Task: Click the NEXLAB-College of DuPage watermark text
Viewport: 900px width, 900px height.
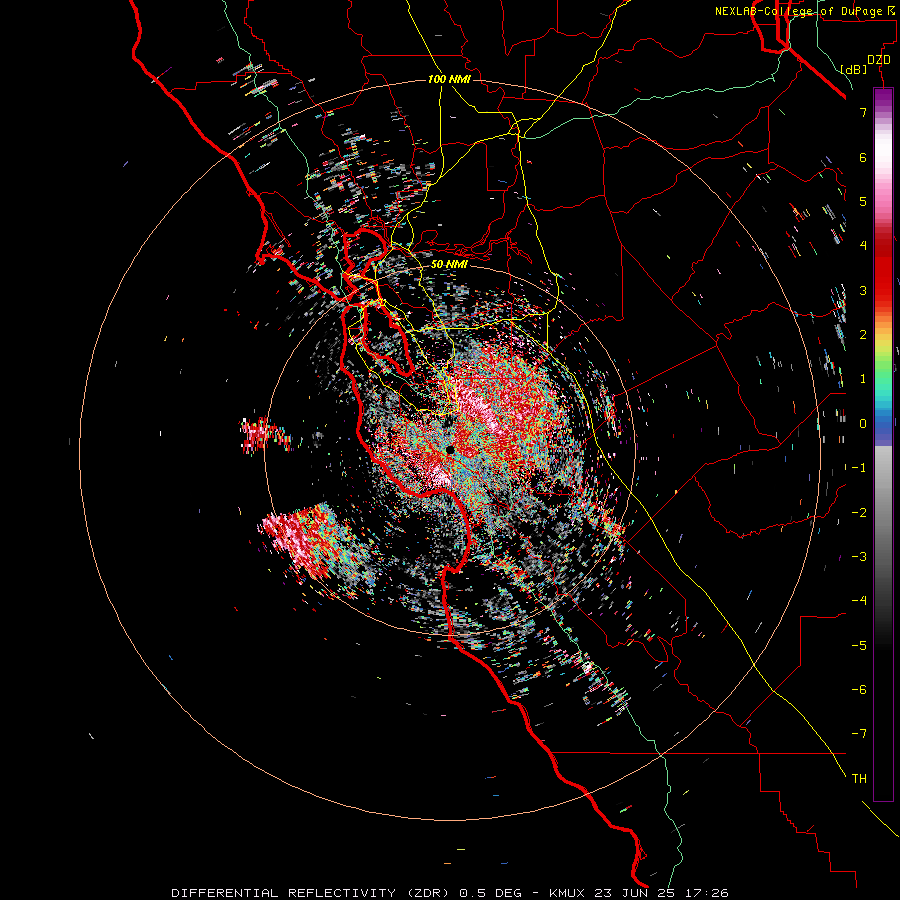Action: tap(806, 11)
